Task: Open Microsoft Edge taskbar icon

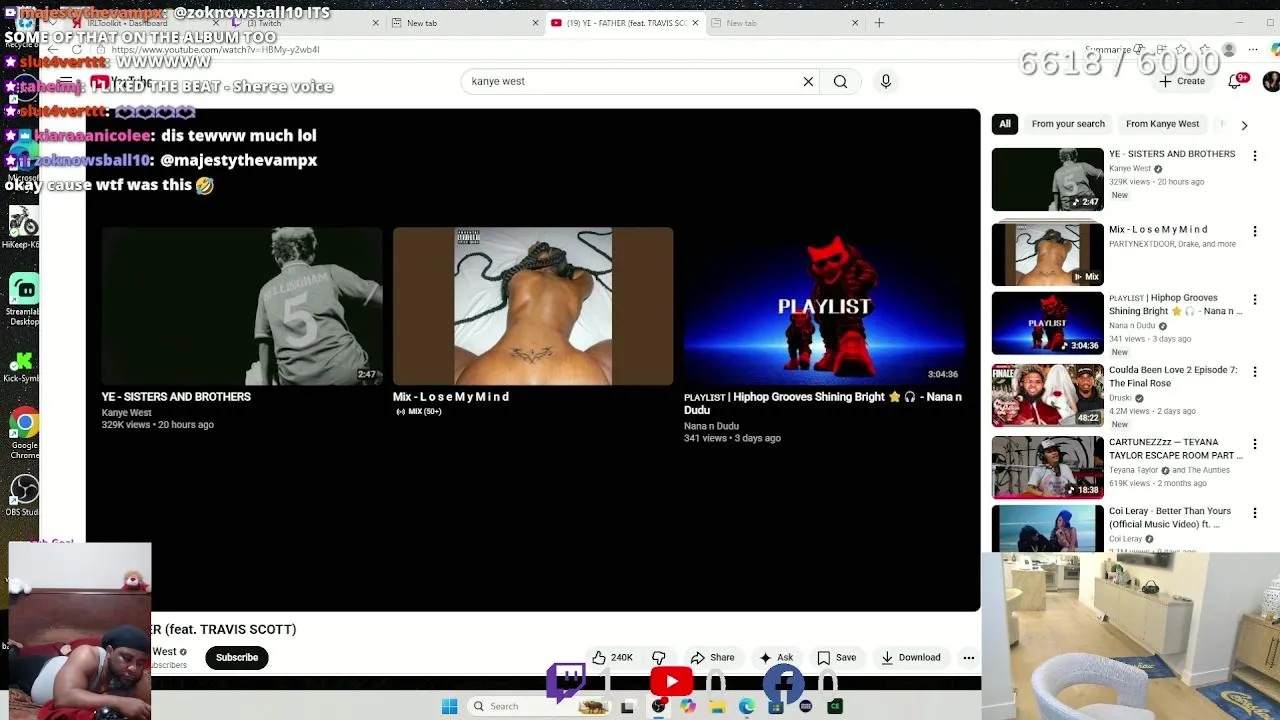Action: (x=747, y=707)
